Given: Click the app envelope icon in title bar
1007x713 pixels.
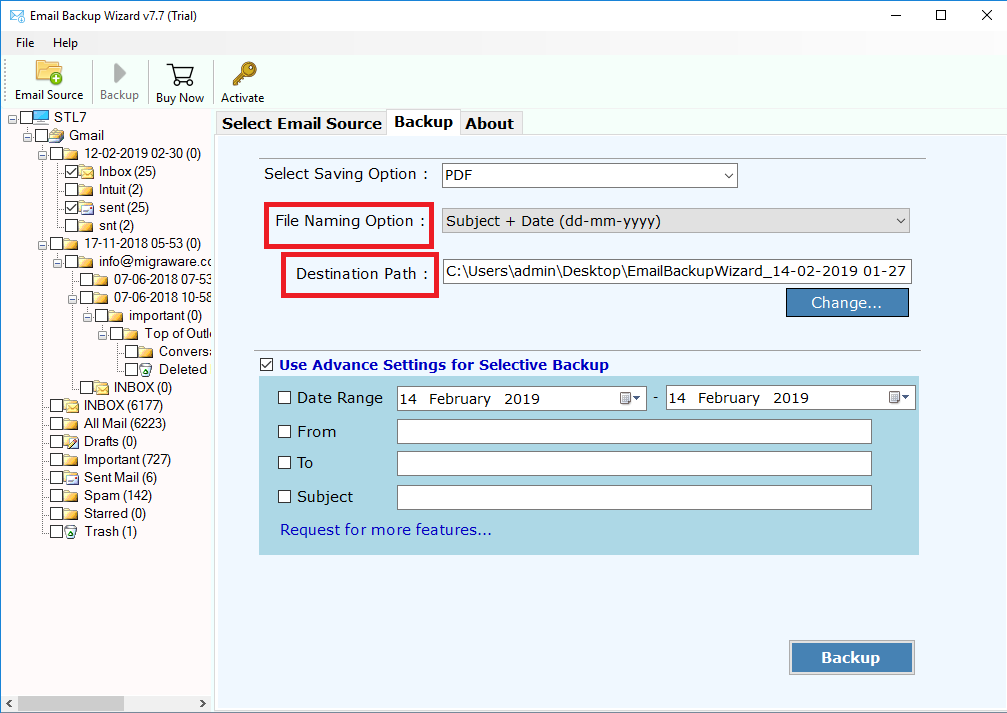Looking at the screenshot, I should [17, 15].
